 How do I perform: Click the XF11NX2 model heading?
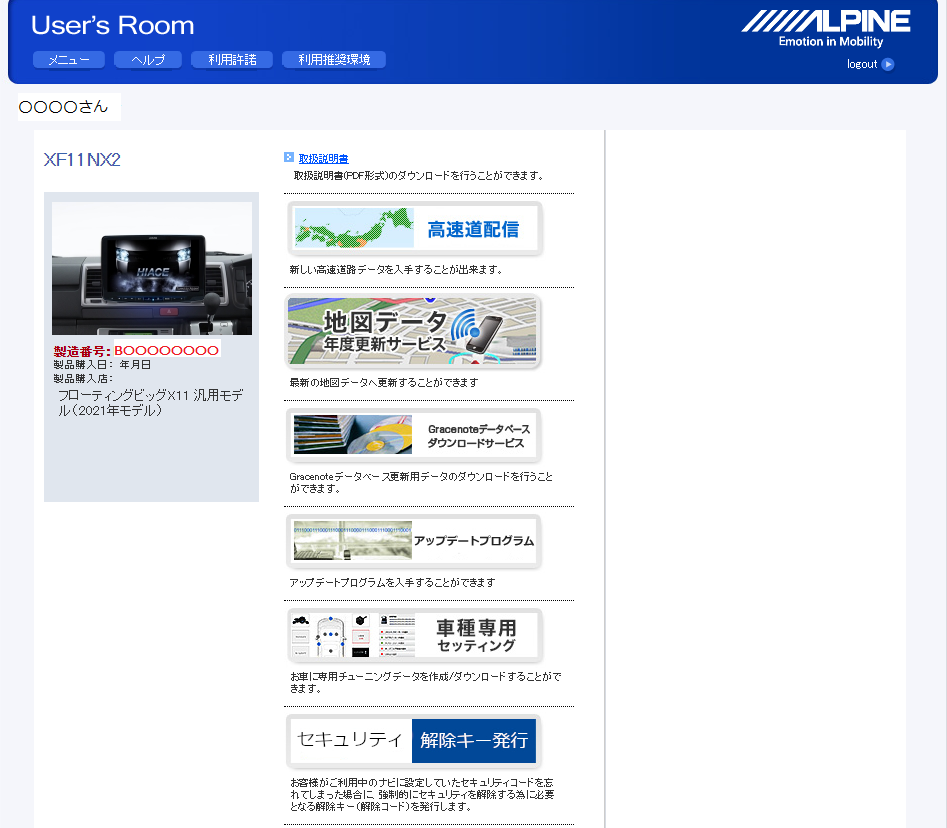tap(82, 160)
